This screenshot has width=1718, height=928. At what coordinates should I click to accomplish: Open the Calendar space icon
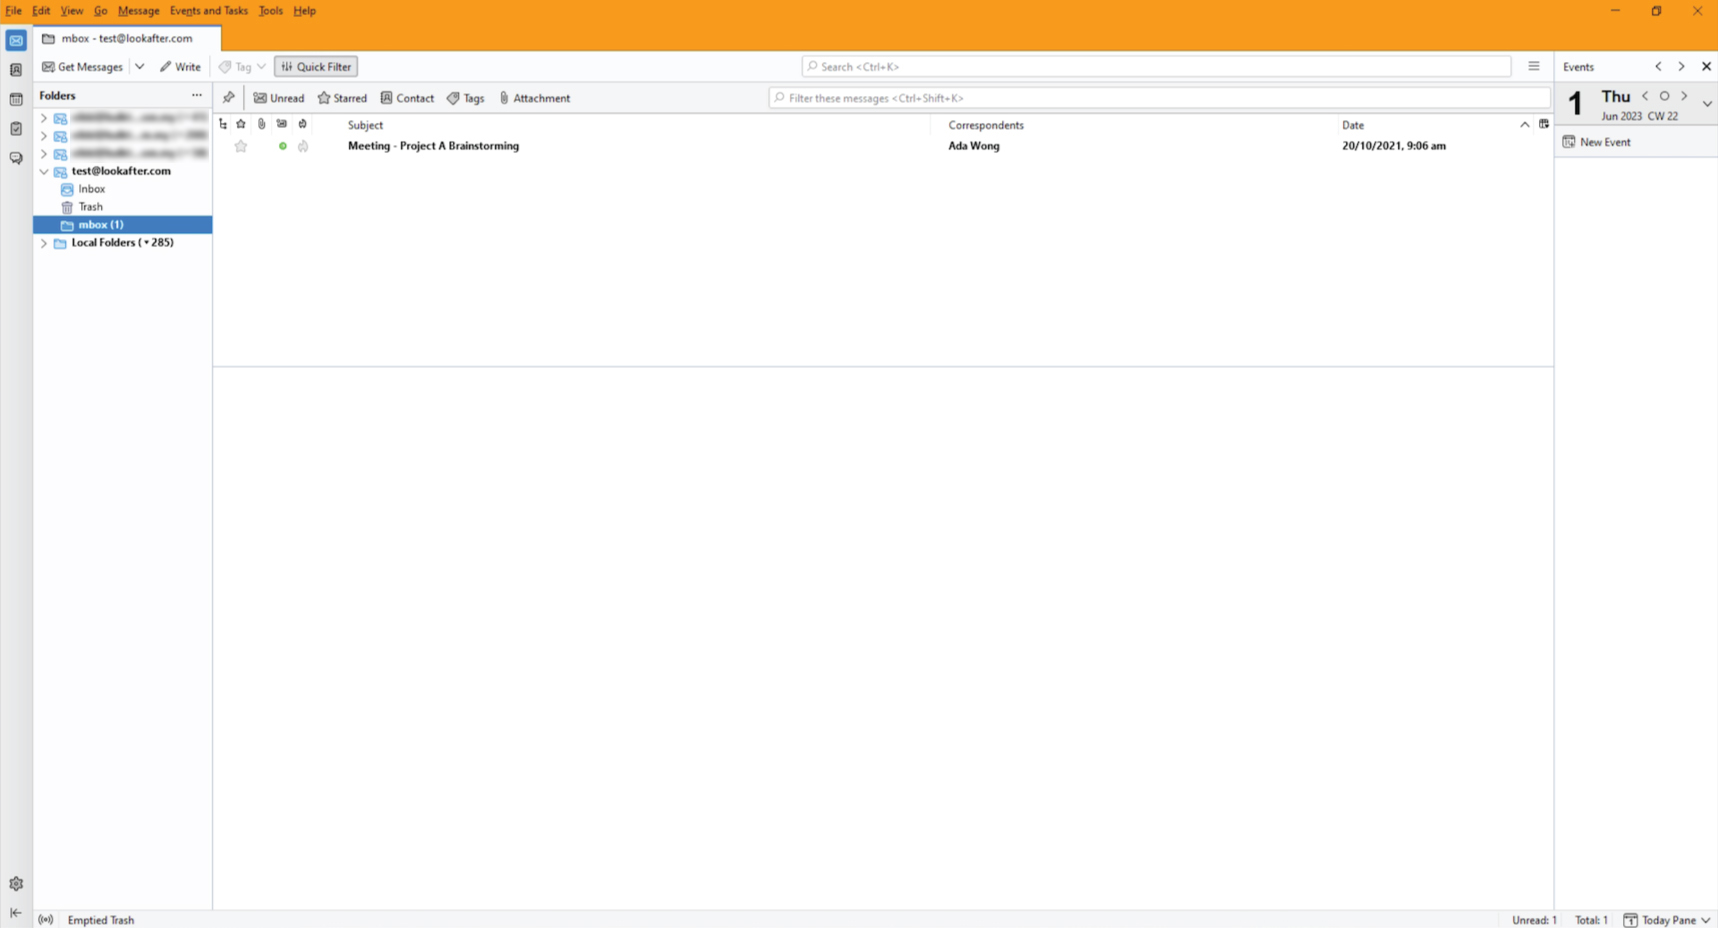pyautogui.click(x=16, y=99)
